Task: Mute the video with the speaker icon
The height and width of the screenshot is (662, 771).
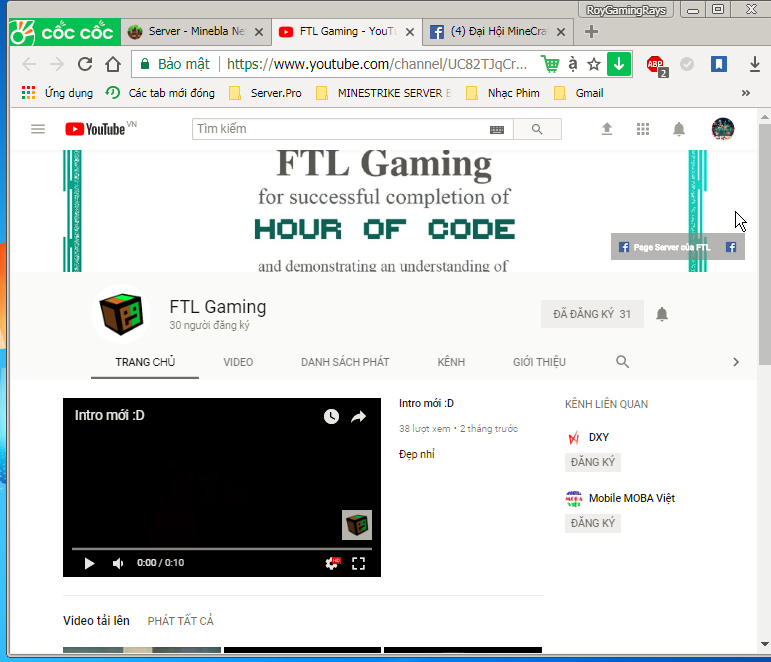Action: 118,563
